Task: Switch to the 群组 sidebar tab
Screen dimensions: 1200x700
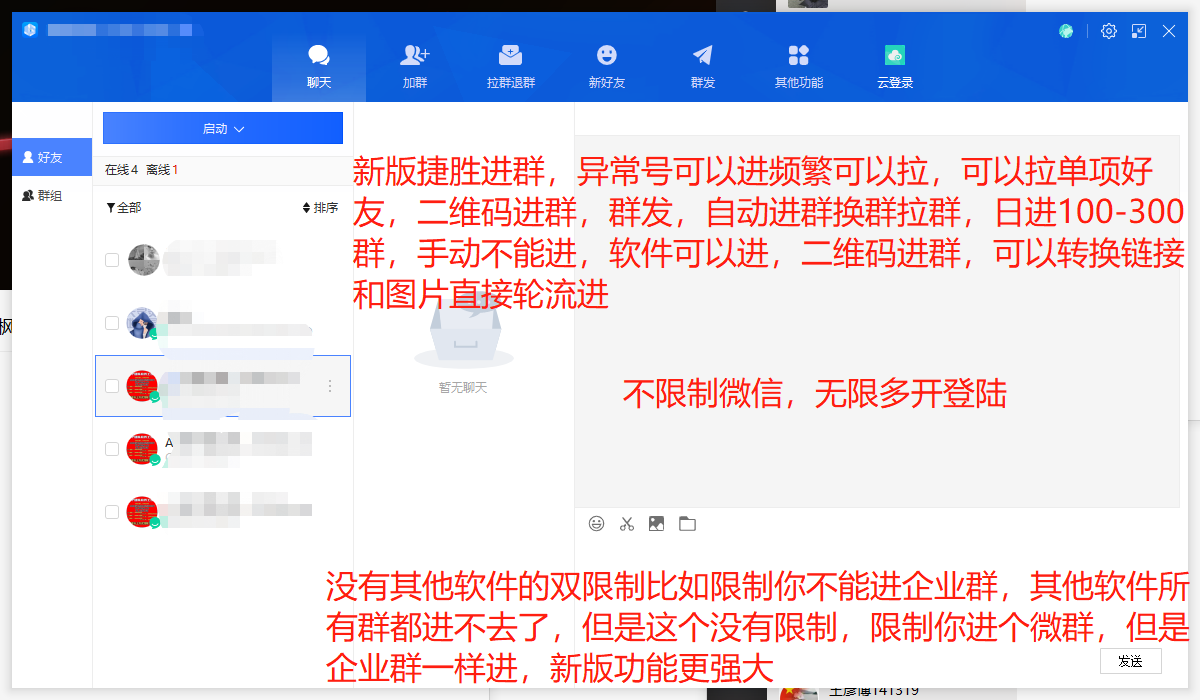Action: (x=43, y=196)
